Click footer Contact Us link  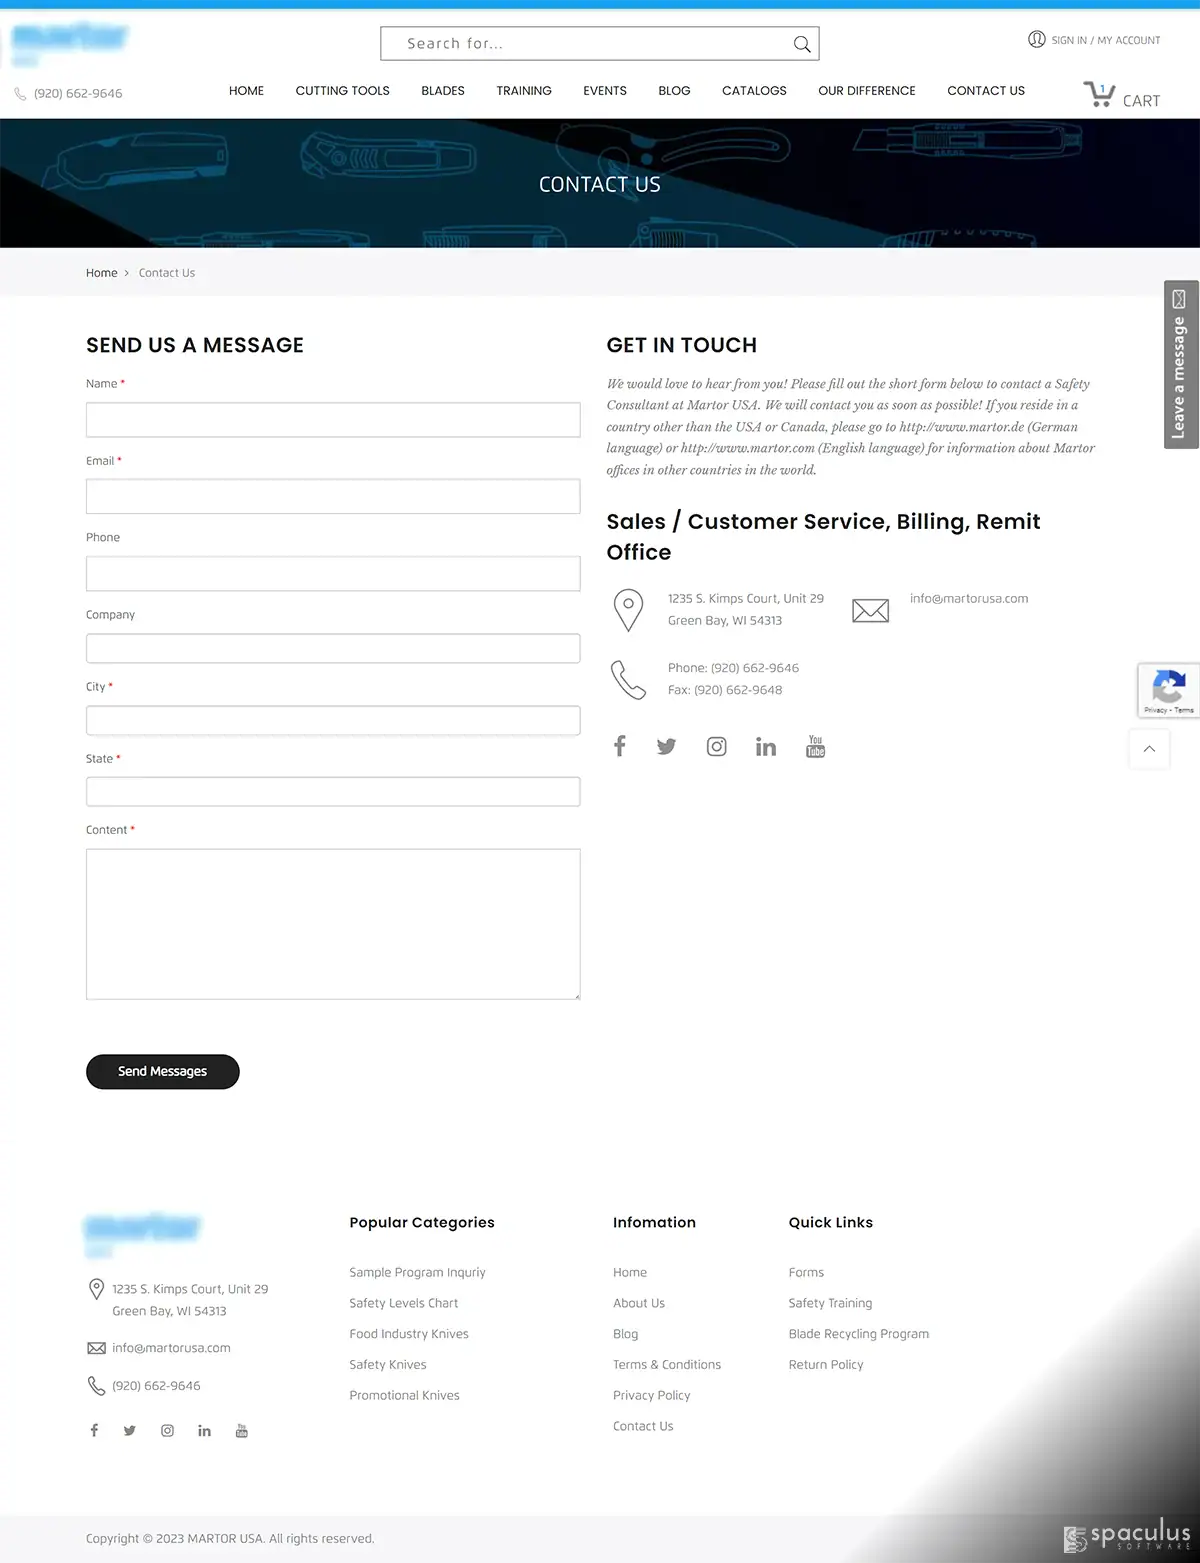tap(643, 1427)
